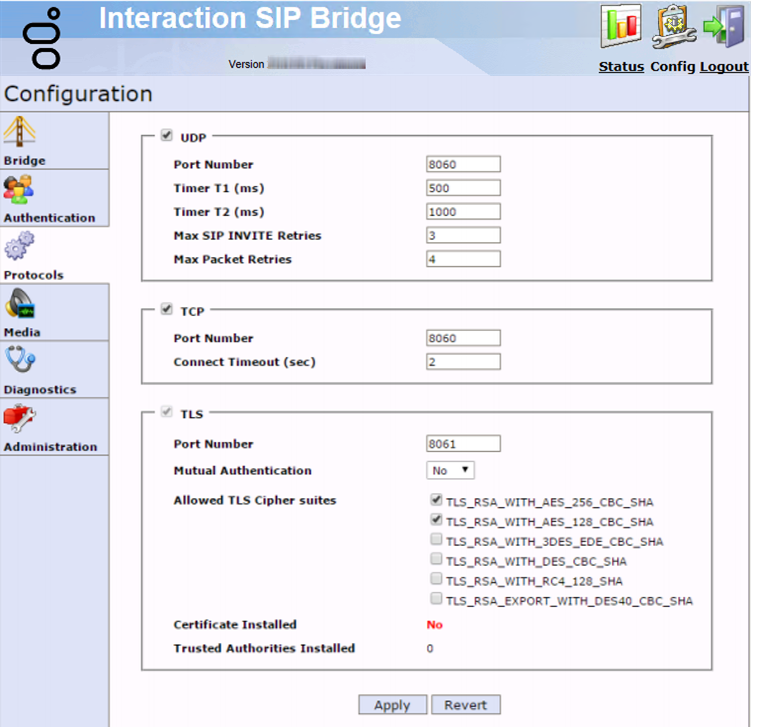Click the Logout door icon
Image resolution: width=760 pixels, height=727 pixels.
pyautogui.click(x=724, y=27)
